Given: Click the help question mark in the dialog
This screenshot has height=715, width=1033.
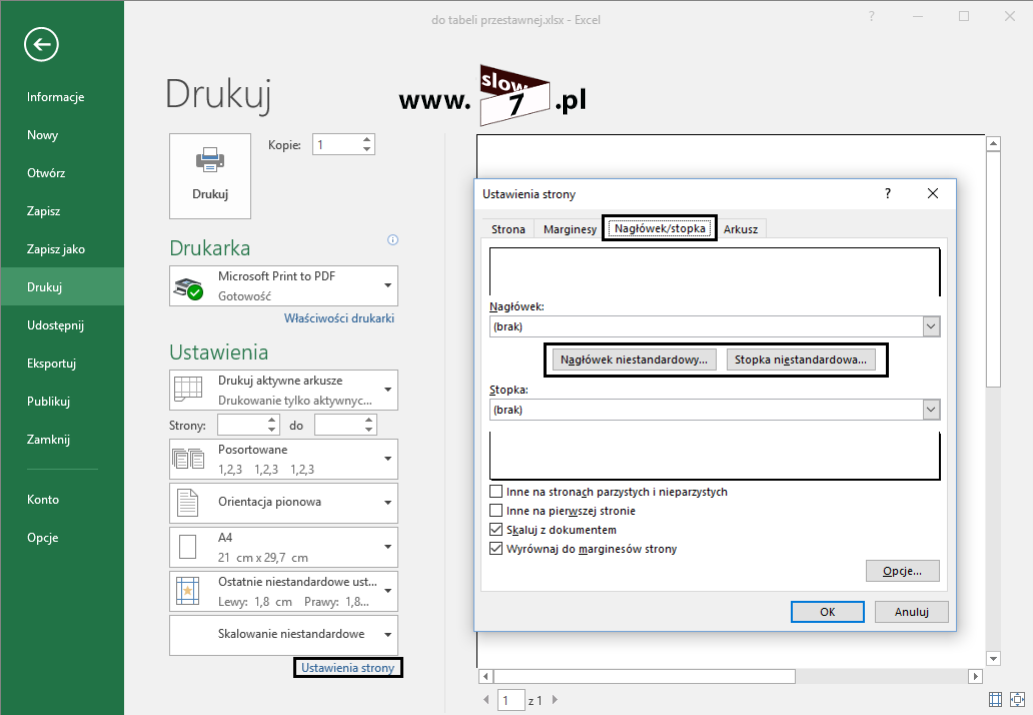Looking at the screenshot, I should pyautogui.click(x=887, y=194).
